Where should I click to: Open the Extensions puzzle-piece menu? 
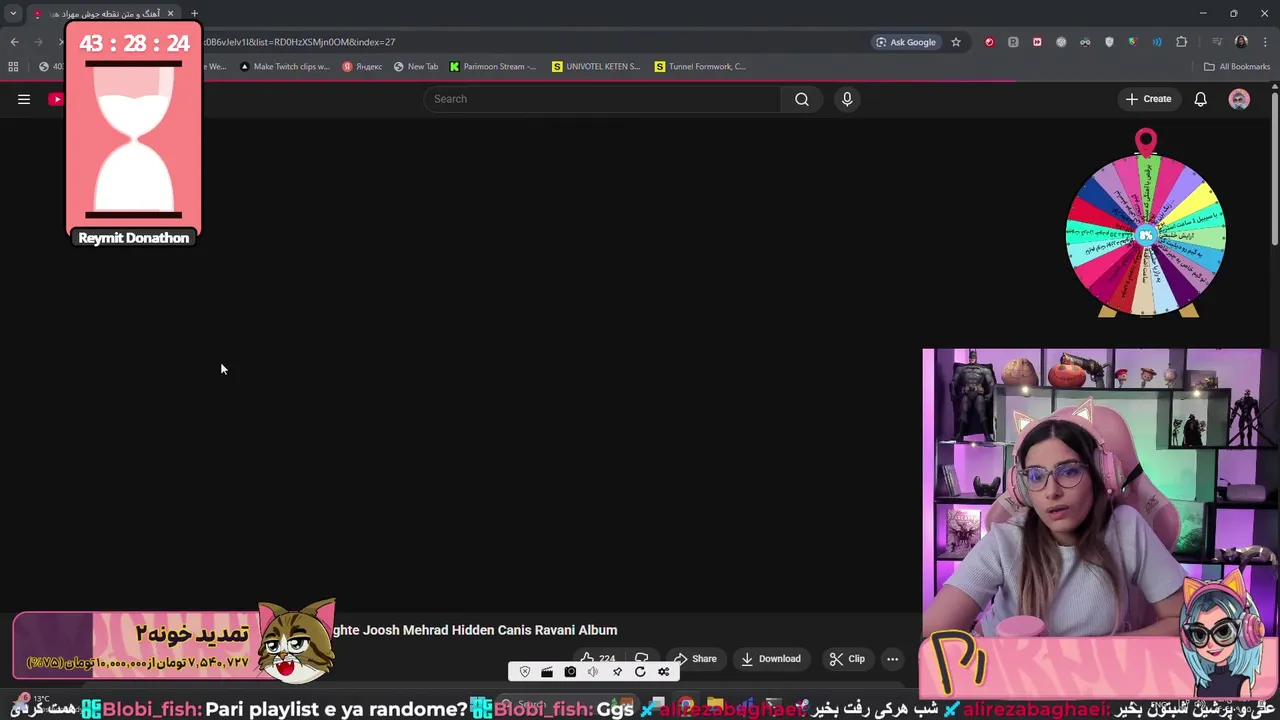click(x=1182, y=42)
